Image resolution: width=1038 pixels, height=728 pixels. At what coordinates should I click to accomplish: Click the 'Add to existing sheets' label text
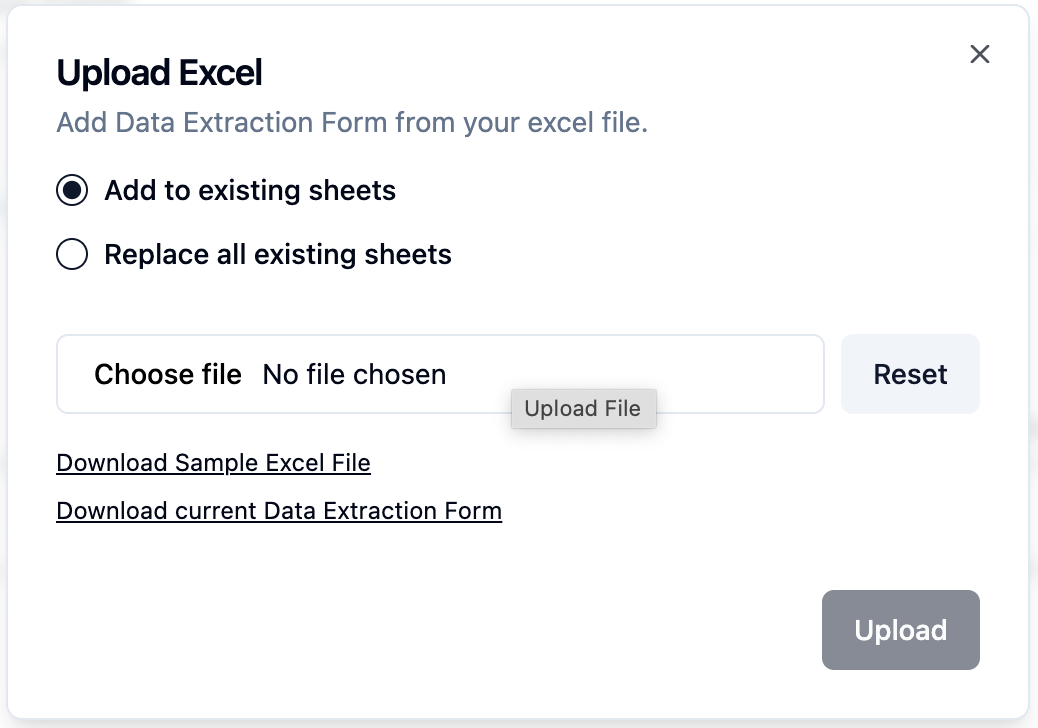[250, 190]
